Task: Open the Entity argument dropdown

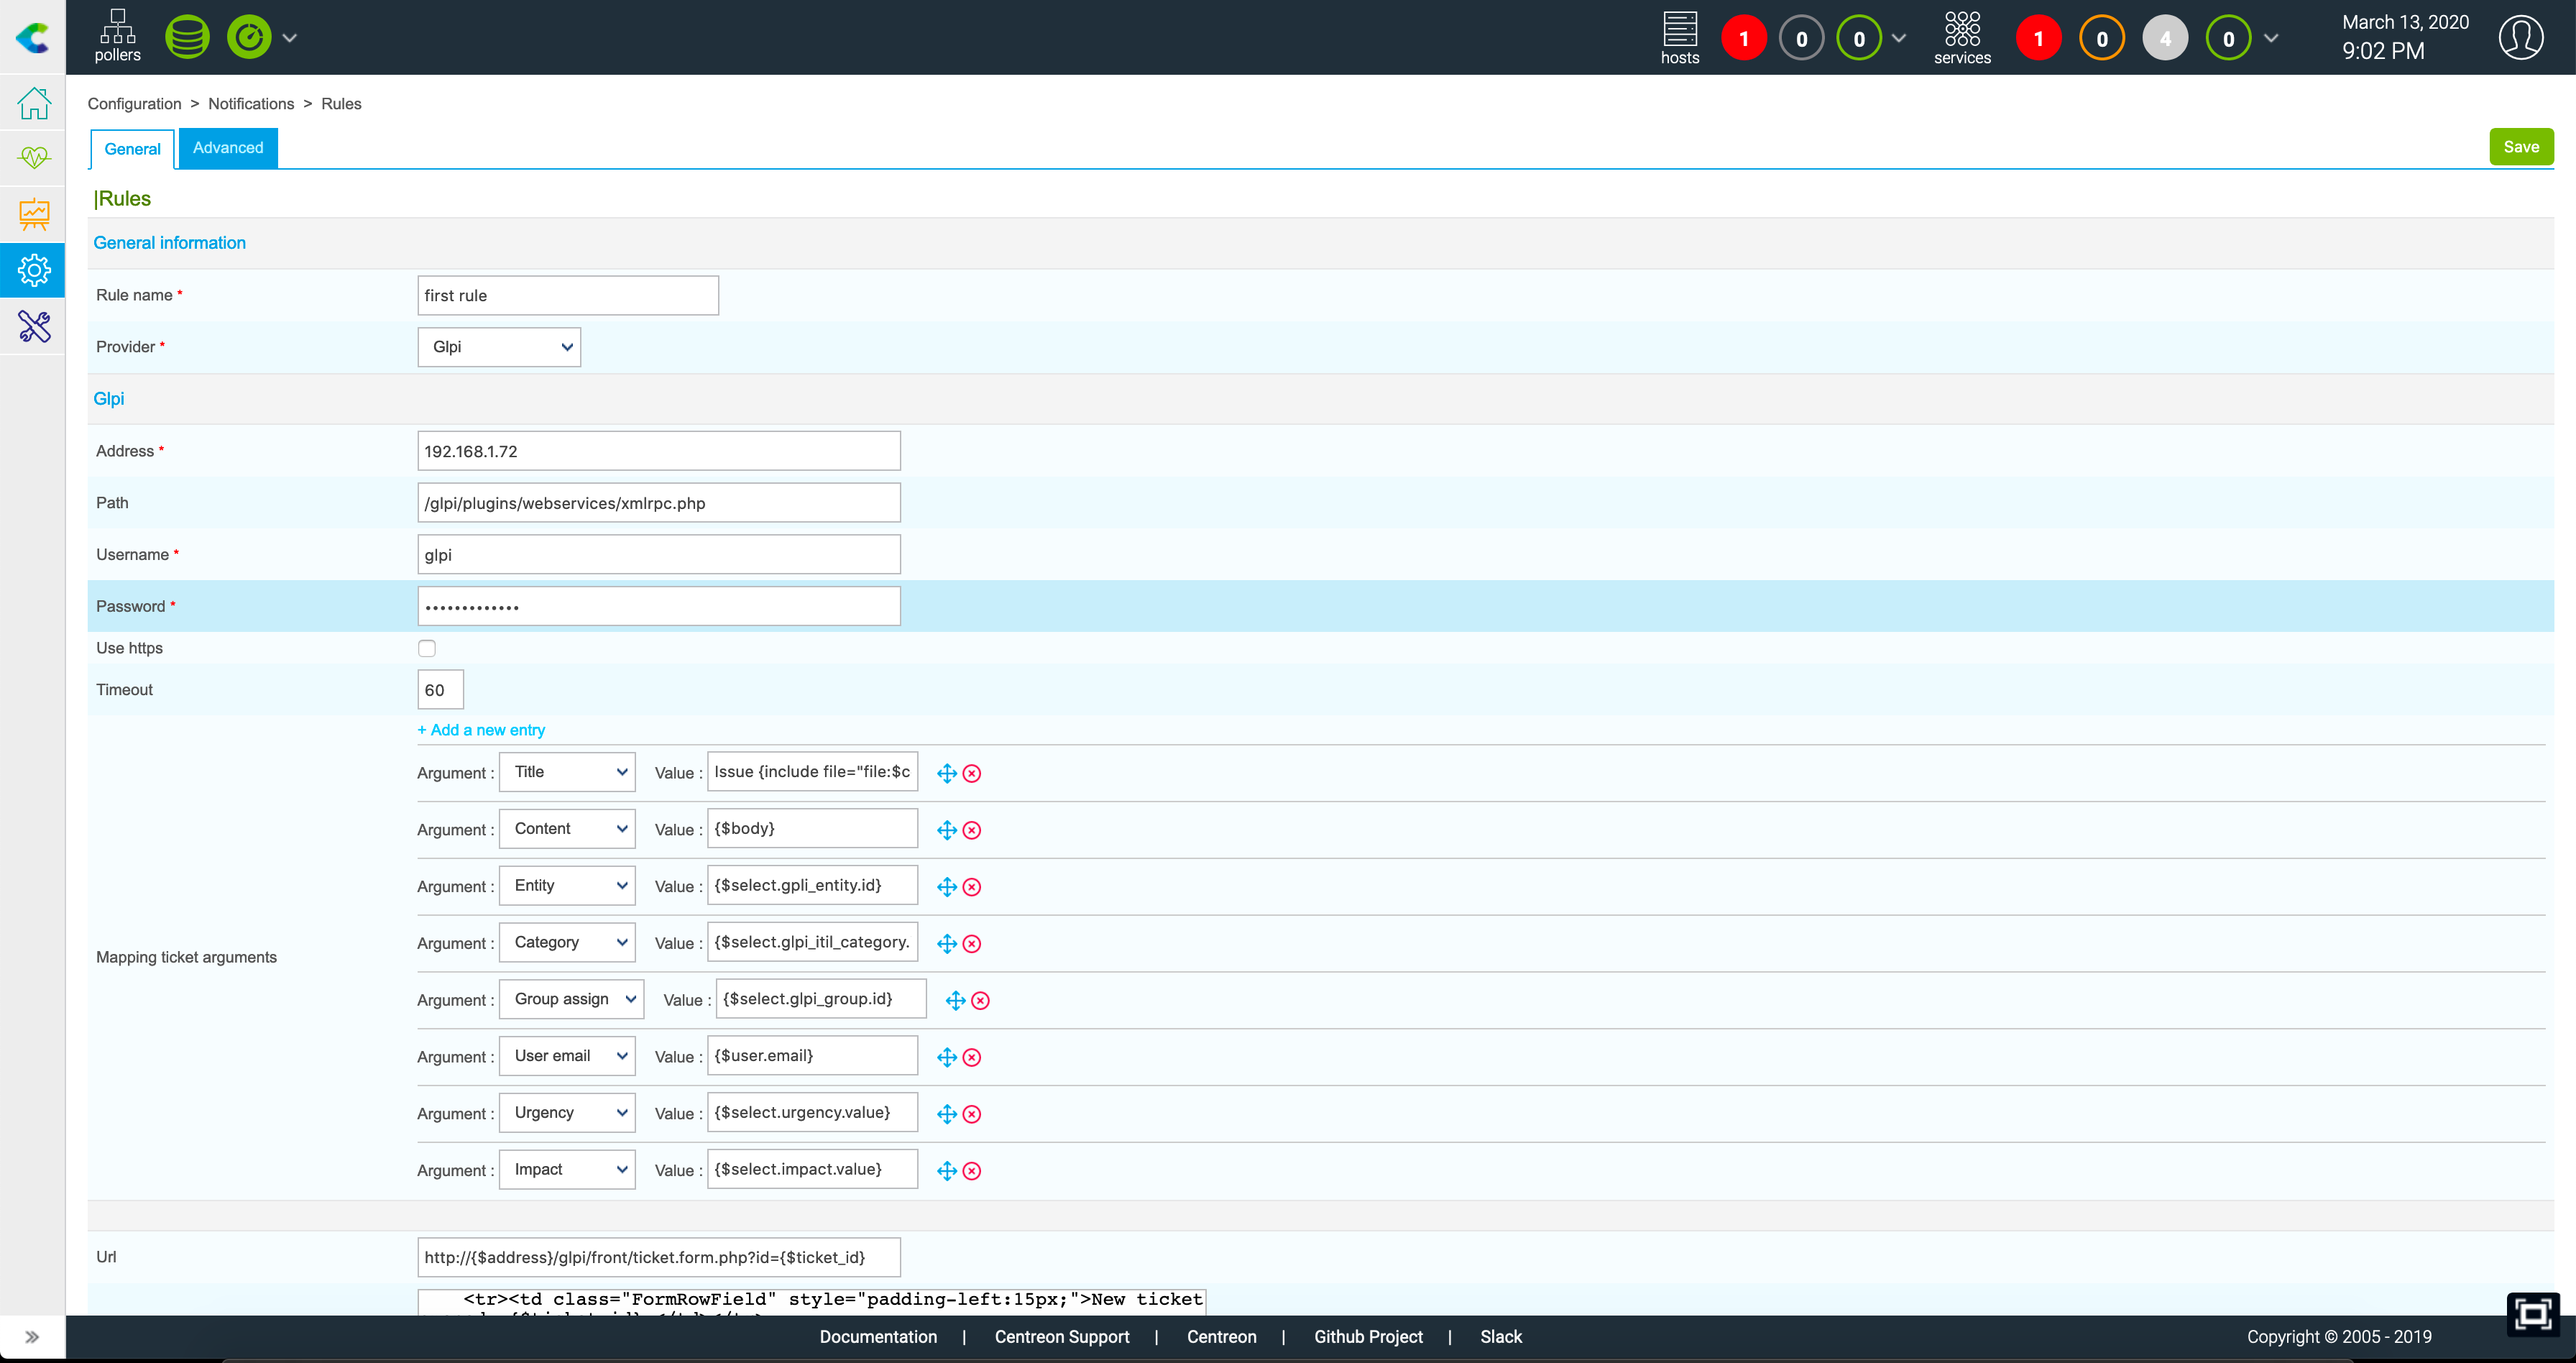Action: pos(567,886)
